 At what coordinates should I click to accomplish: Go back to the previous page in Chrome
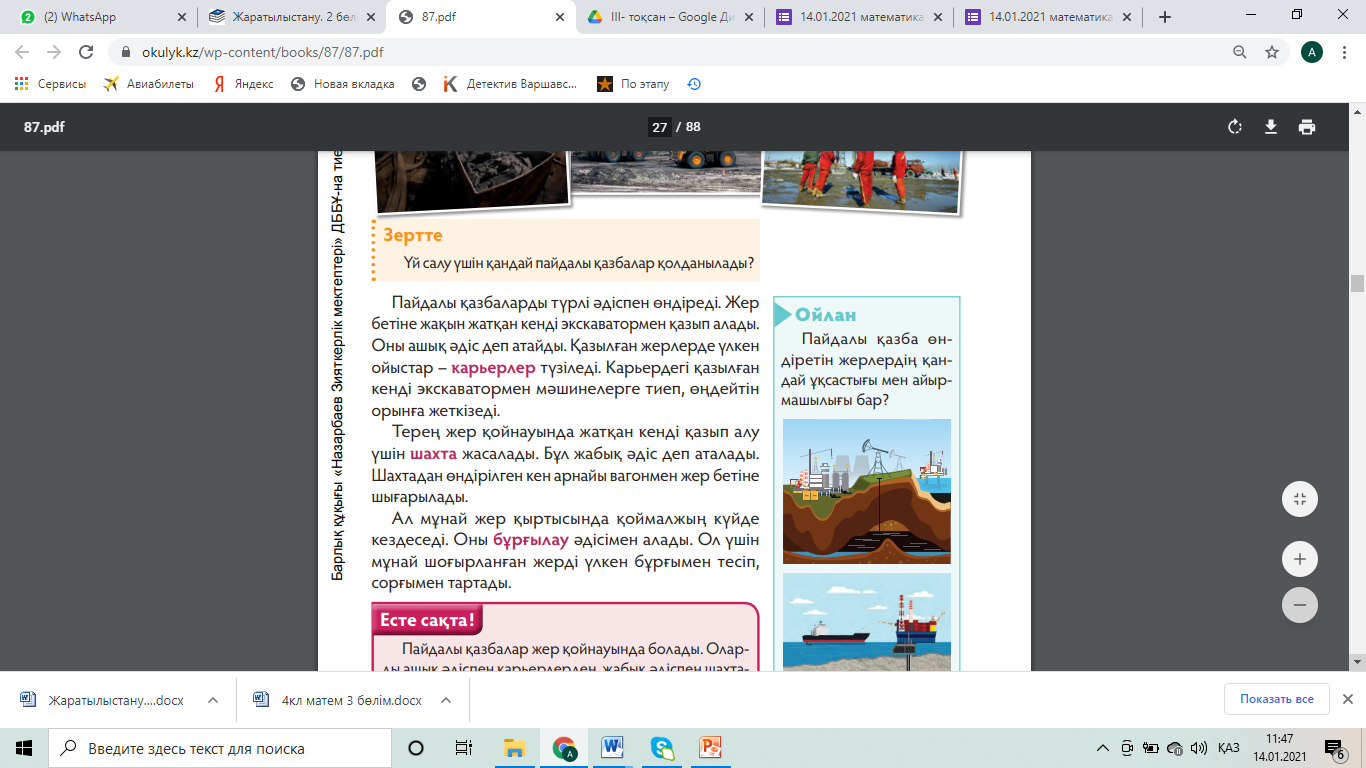tap(22, 52)
